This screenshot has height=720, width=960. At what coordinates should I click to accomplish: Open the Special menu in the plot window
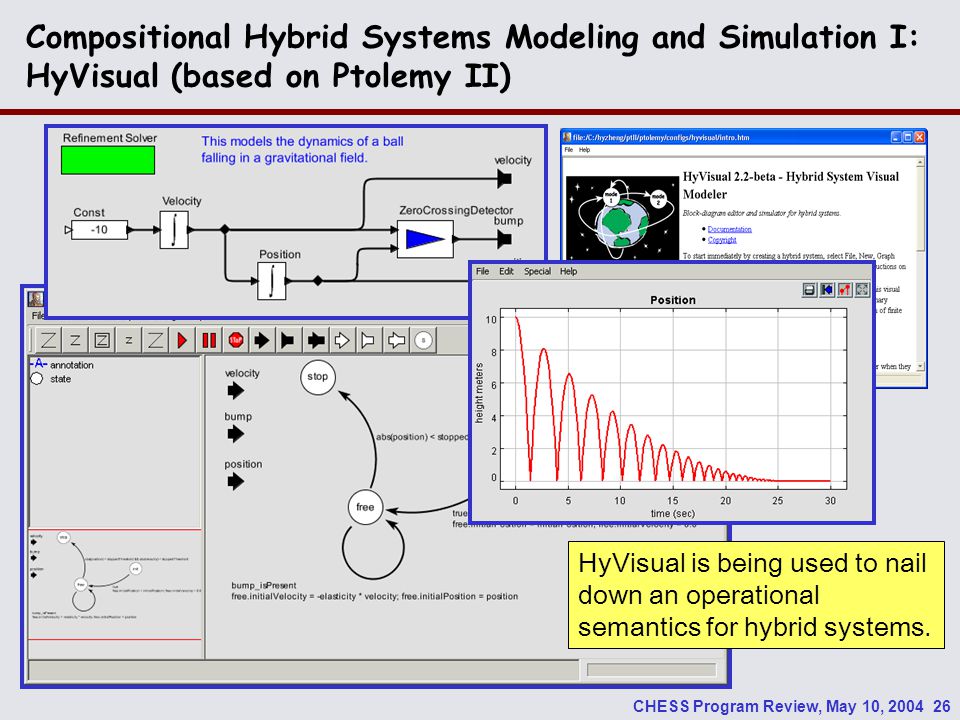click(x=537, y=271)
